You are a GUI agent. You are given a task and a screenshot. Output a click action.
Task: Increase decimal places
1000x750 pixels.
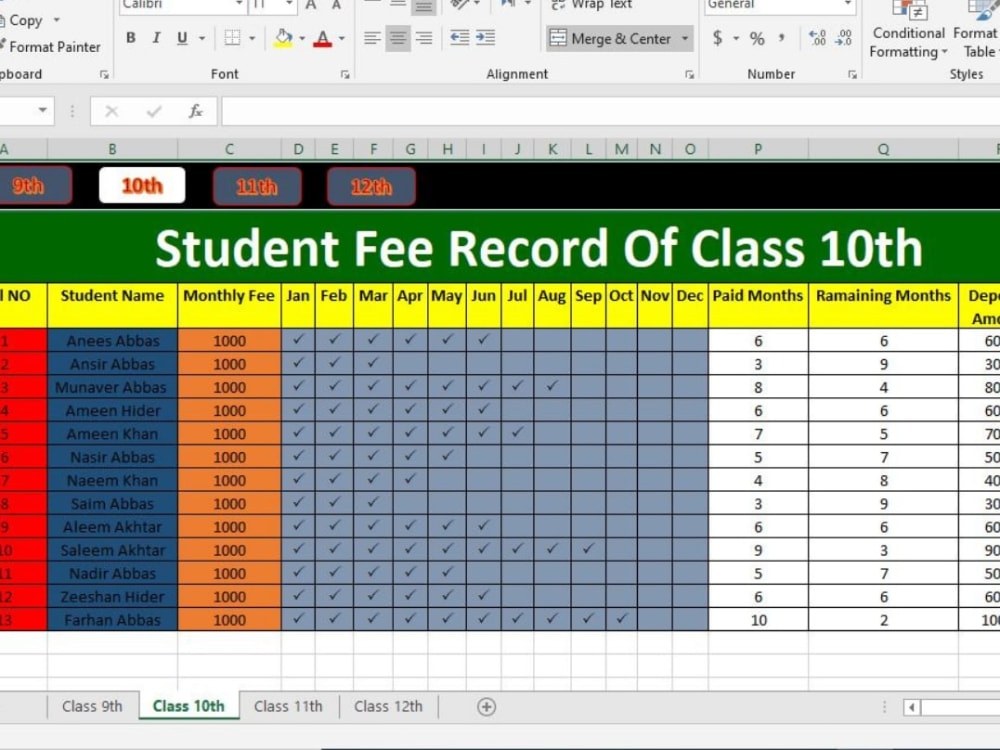click(817, 38)
